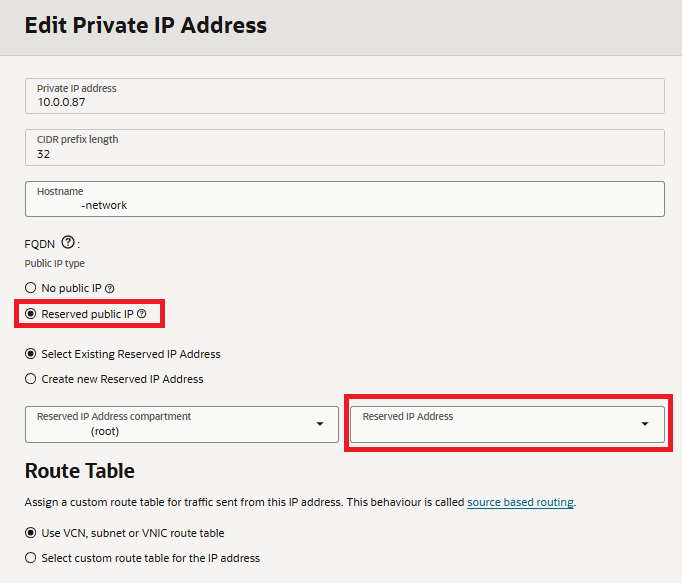Image resolution: width=682 pixels, height=583 pixels.
Task: Click the Edit Private IP Address title
Action: tap(145, 25)
